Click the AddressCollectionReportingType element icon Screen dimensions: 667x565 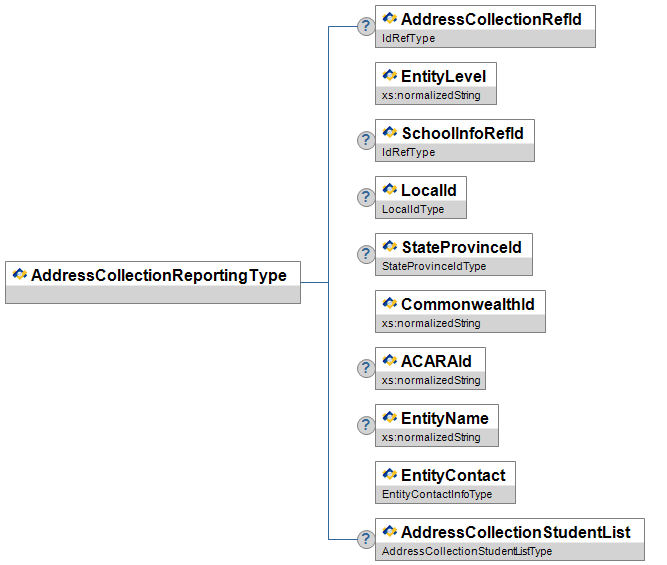tap(20, 275)
